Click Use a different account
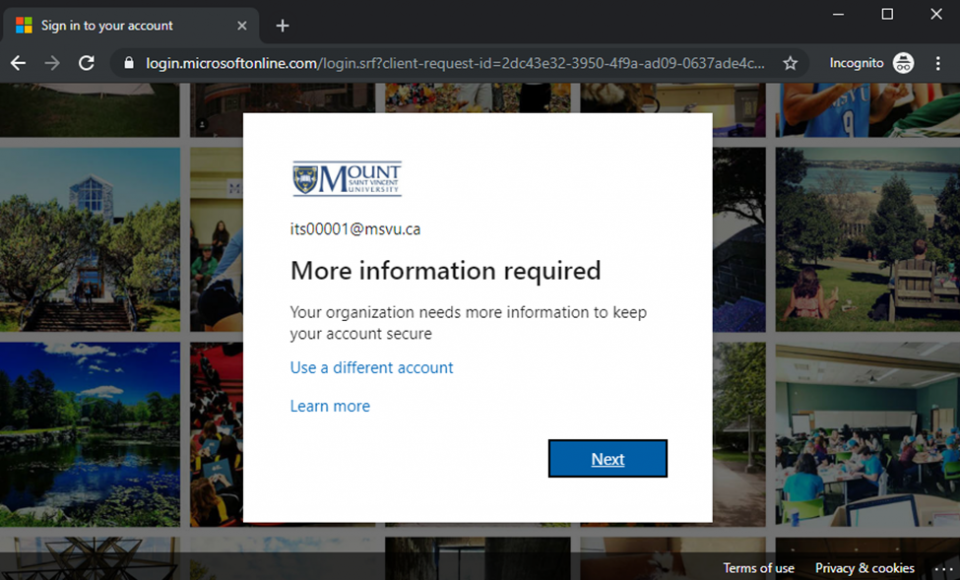 [x=371, y=368]
